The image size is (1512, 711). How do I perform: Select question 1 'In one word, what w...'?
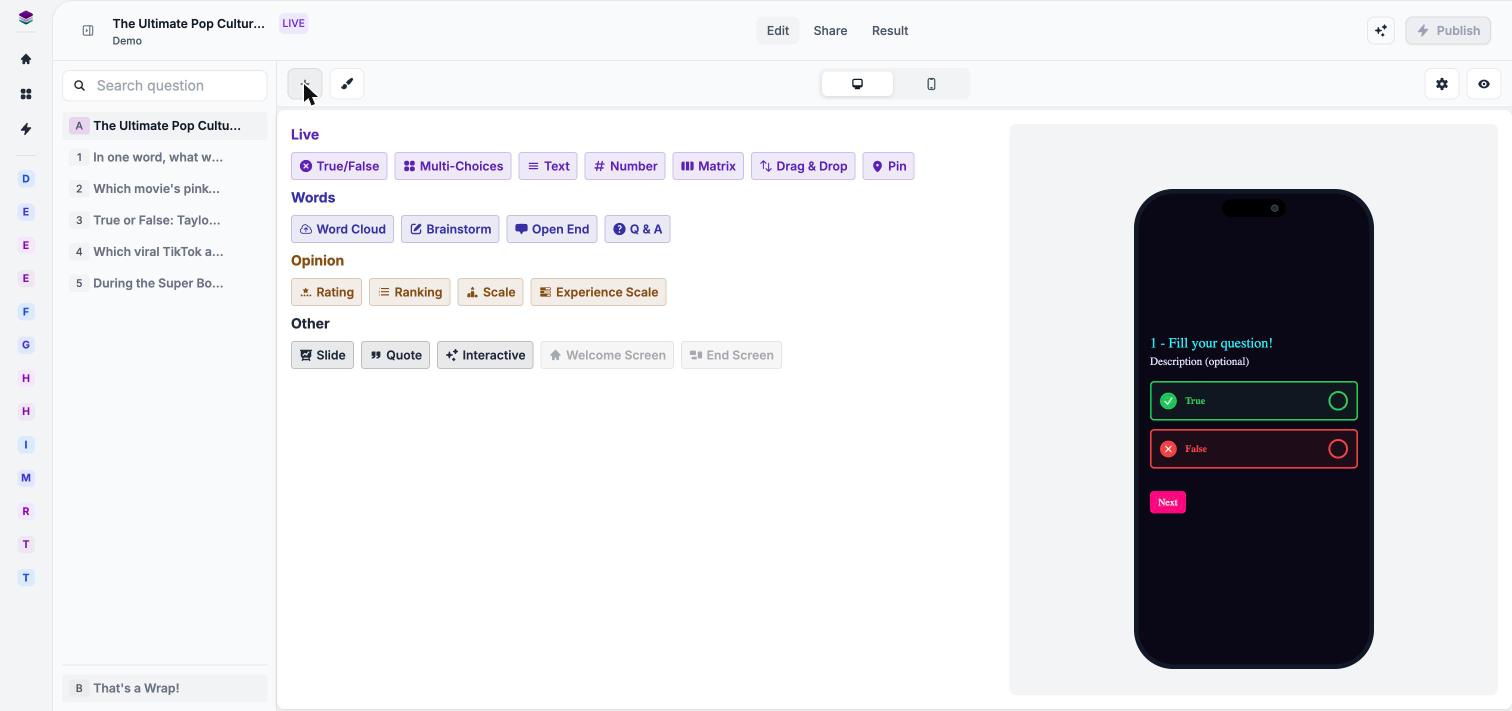(165, 157)
